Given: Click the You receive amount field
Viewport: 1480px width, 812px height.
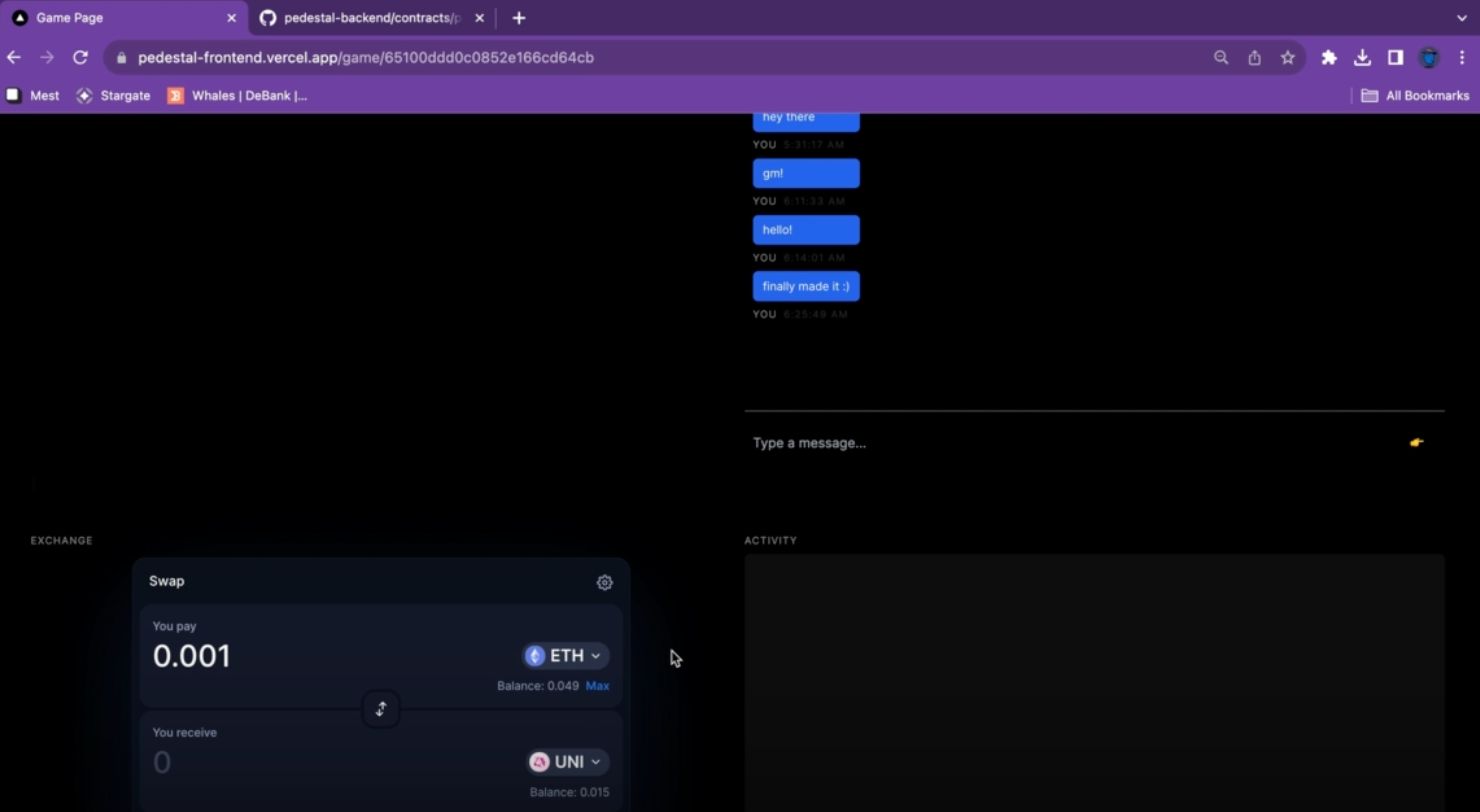Looking at the screenshot, I should 162,762.
